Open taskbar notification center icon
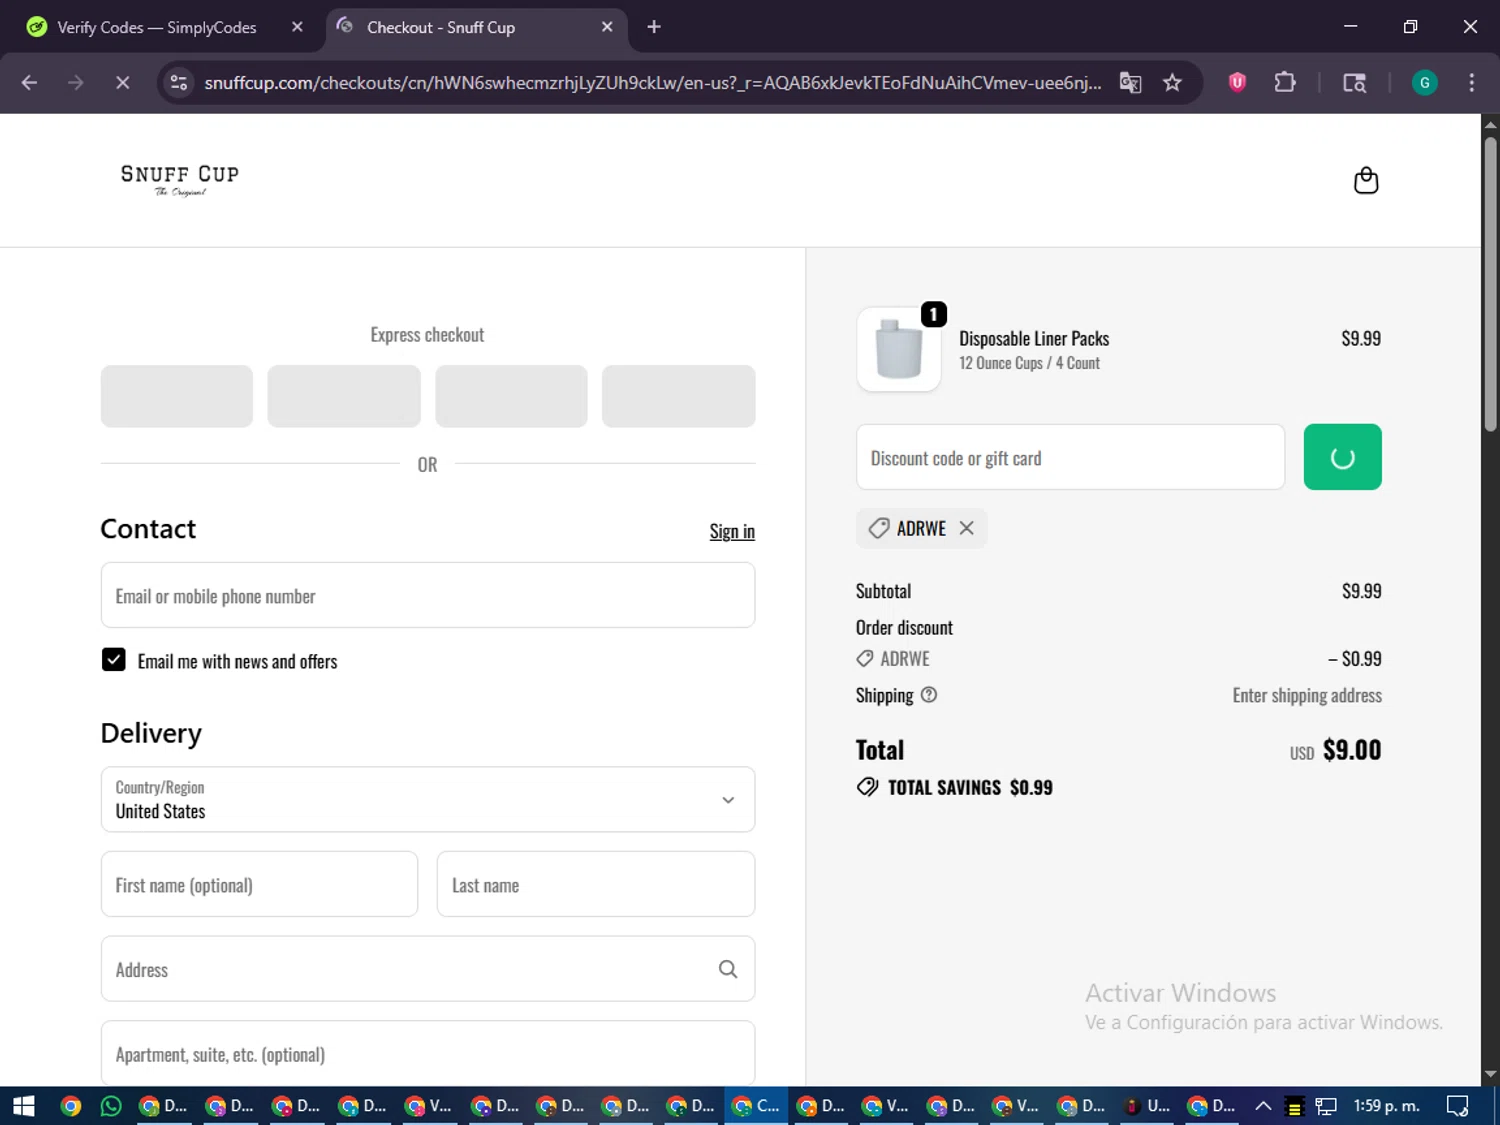Screen dimensions: 1500x1125 (x=1458, y=1106)
